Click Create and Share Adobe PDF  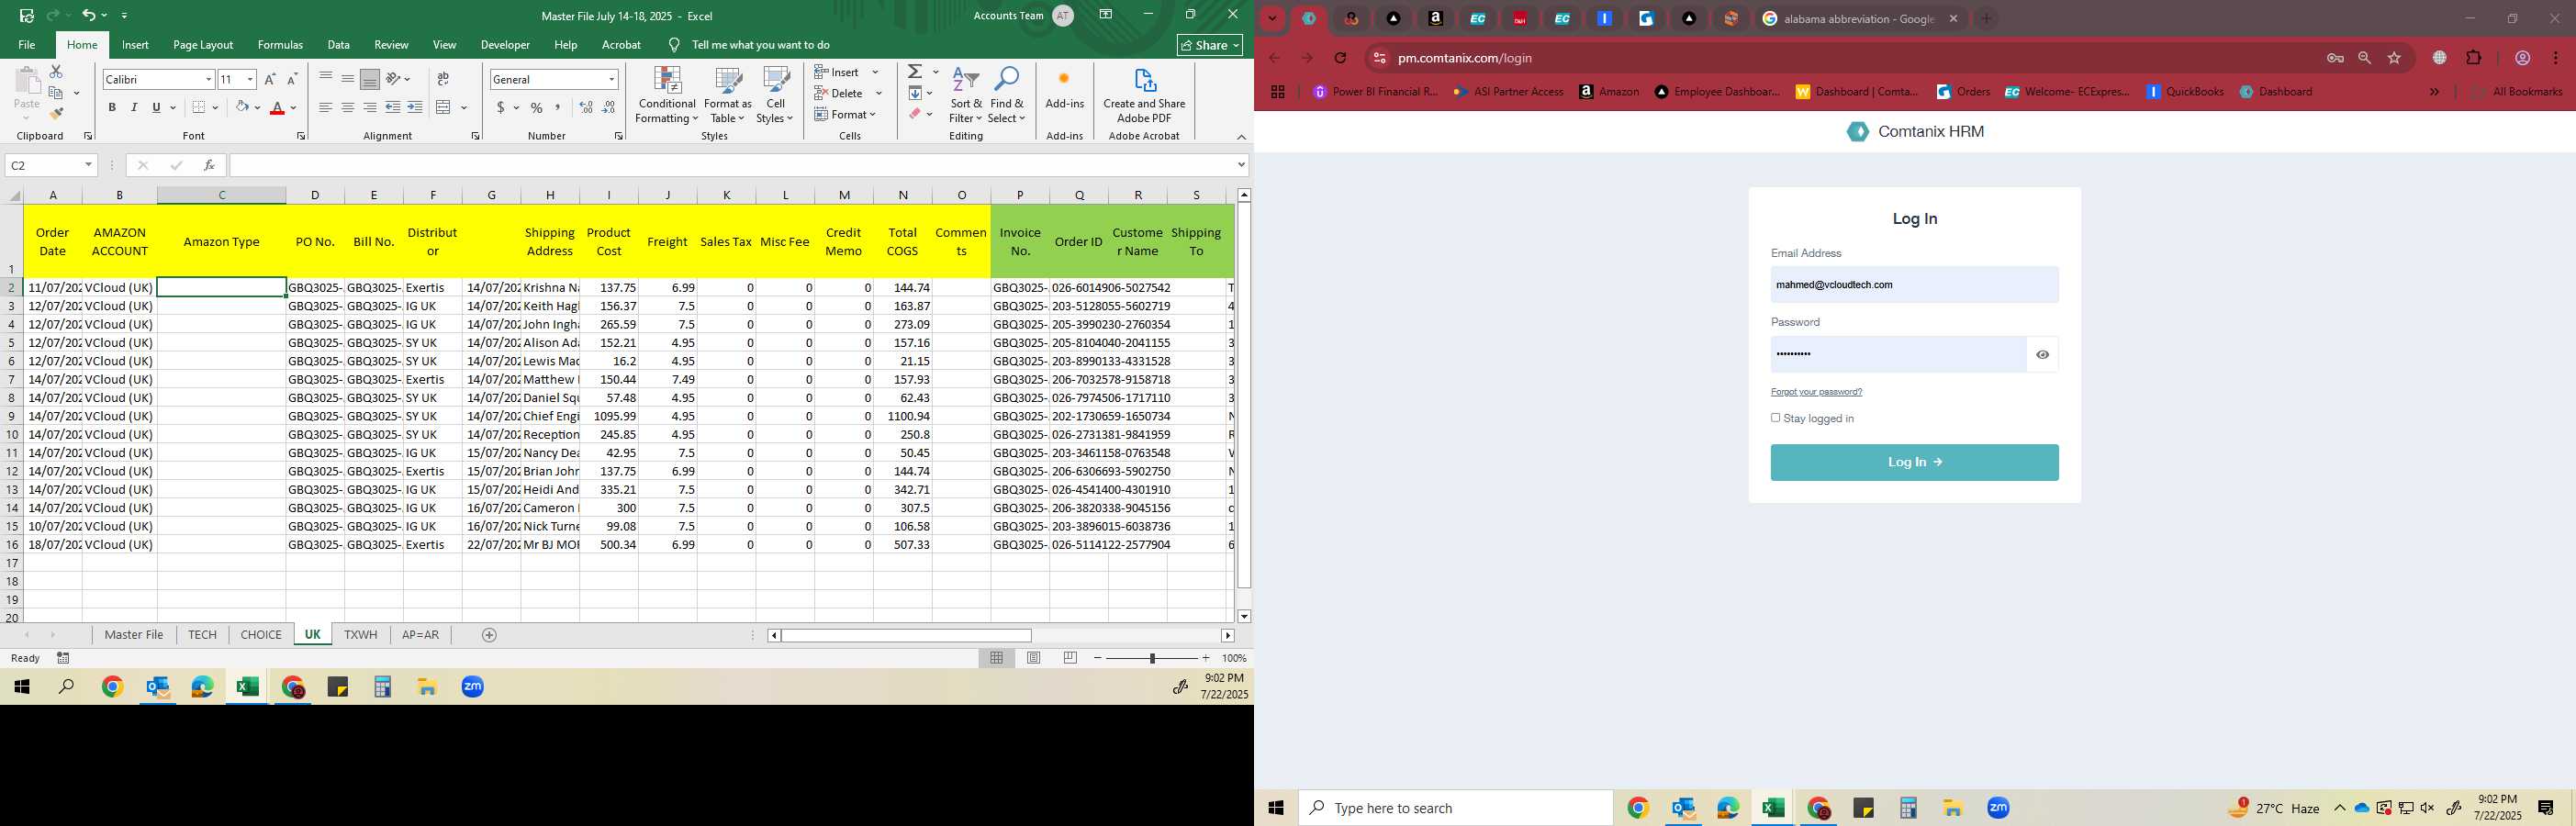[1144, 95]
